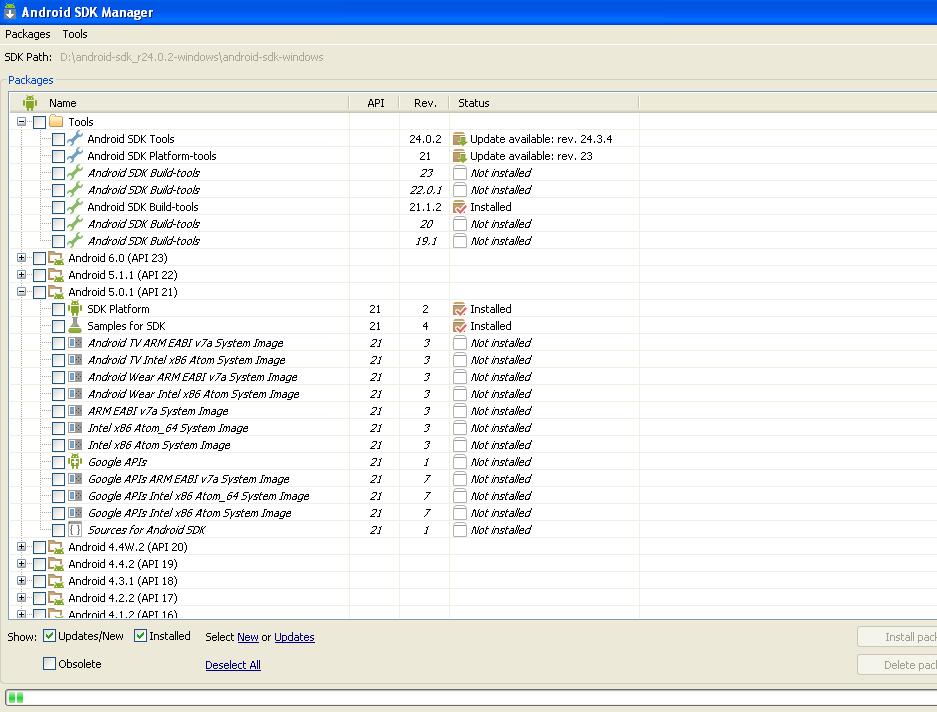Check the Sources for Android SDK checkbox
This screenshot has height=712, width=937.
pyautogui.click(x=58, y=530)
